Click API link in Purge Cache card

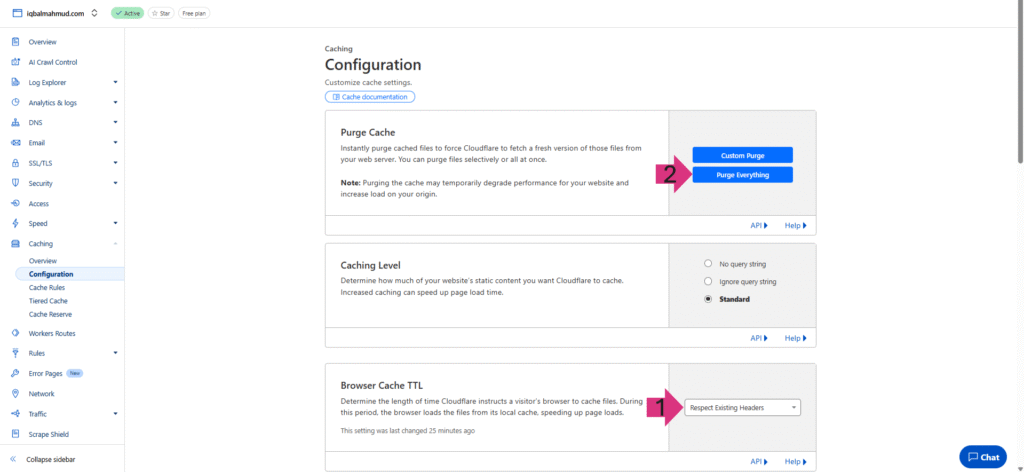coord(759,225)
